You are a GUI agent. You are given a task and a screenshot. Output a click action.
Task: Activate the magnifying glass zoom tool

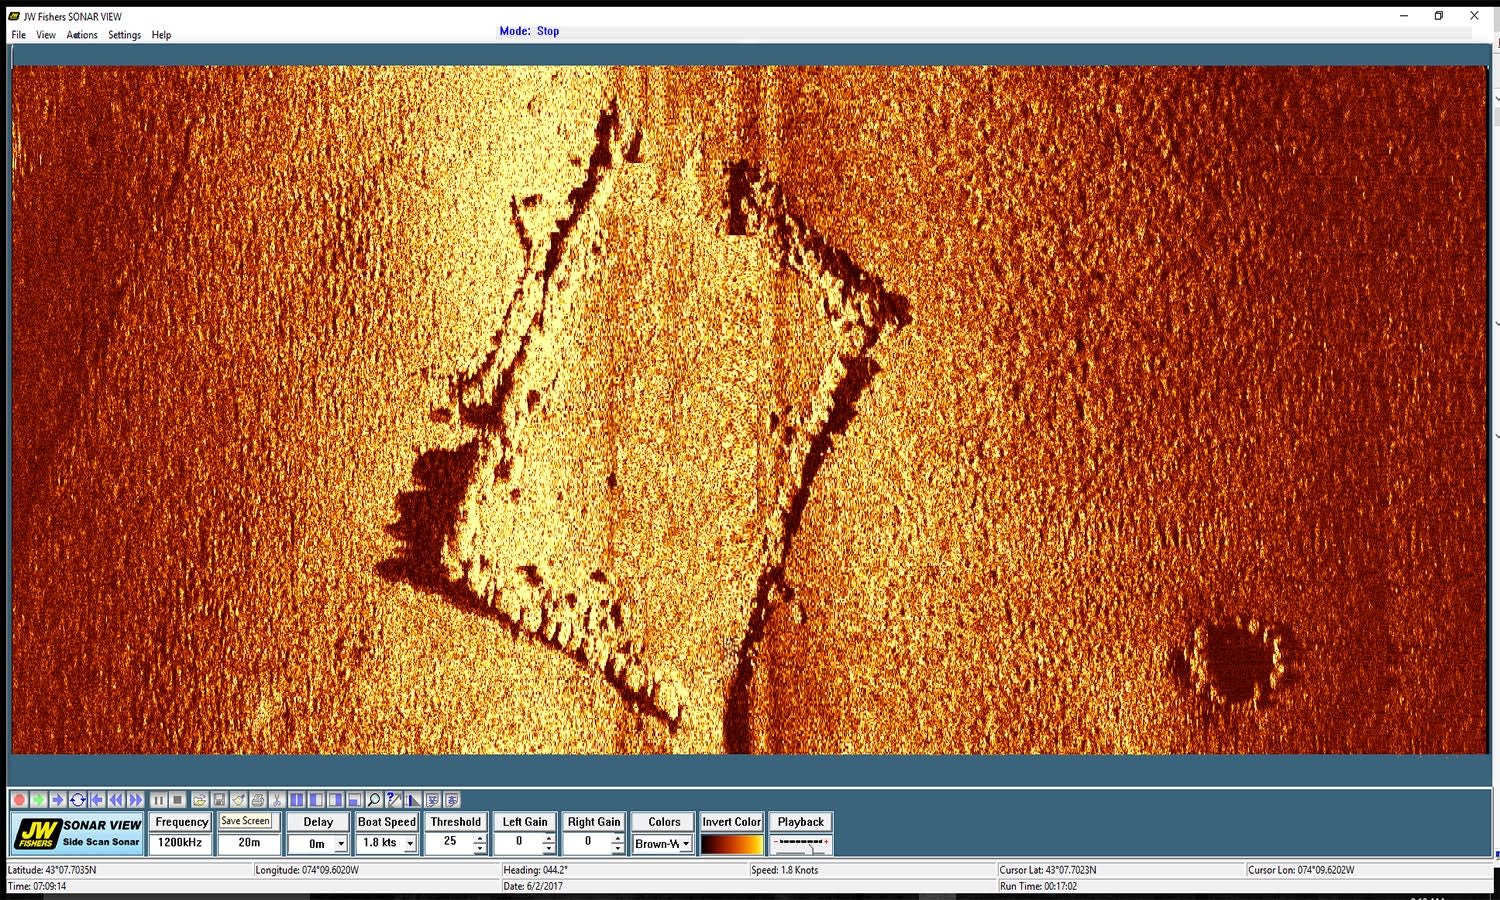pos(373,800)
